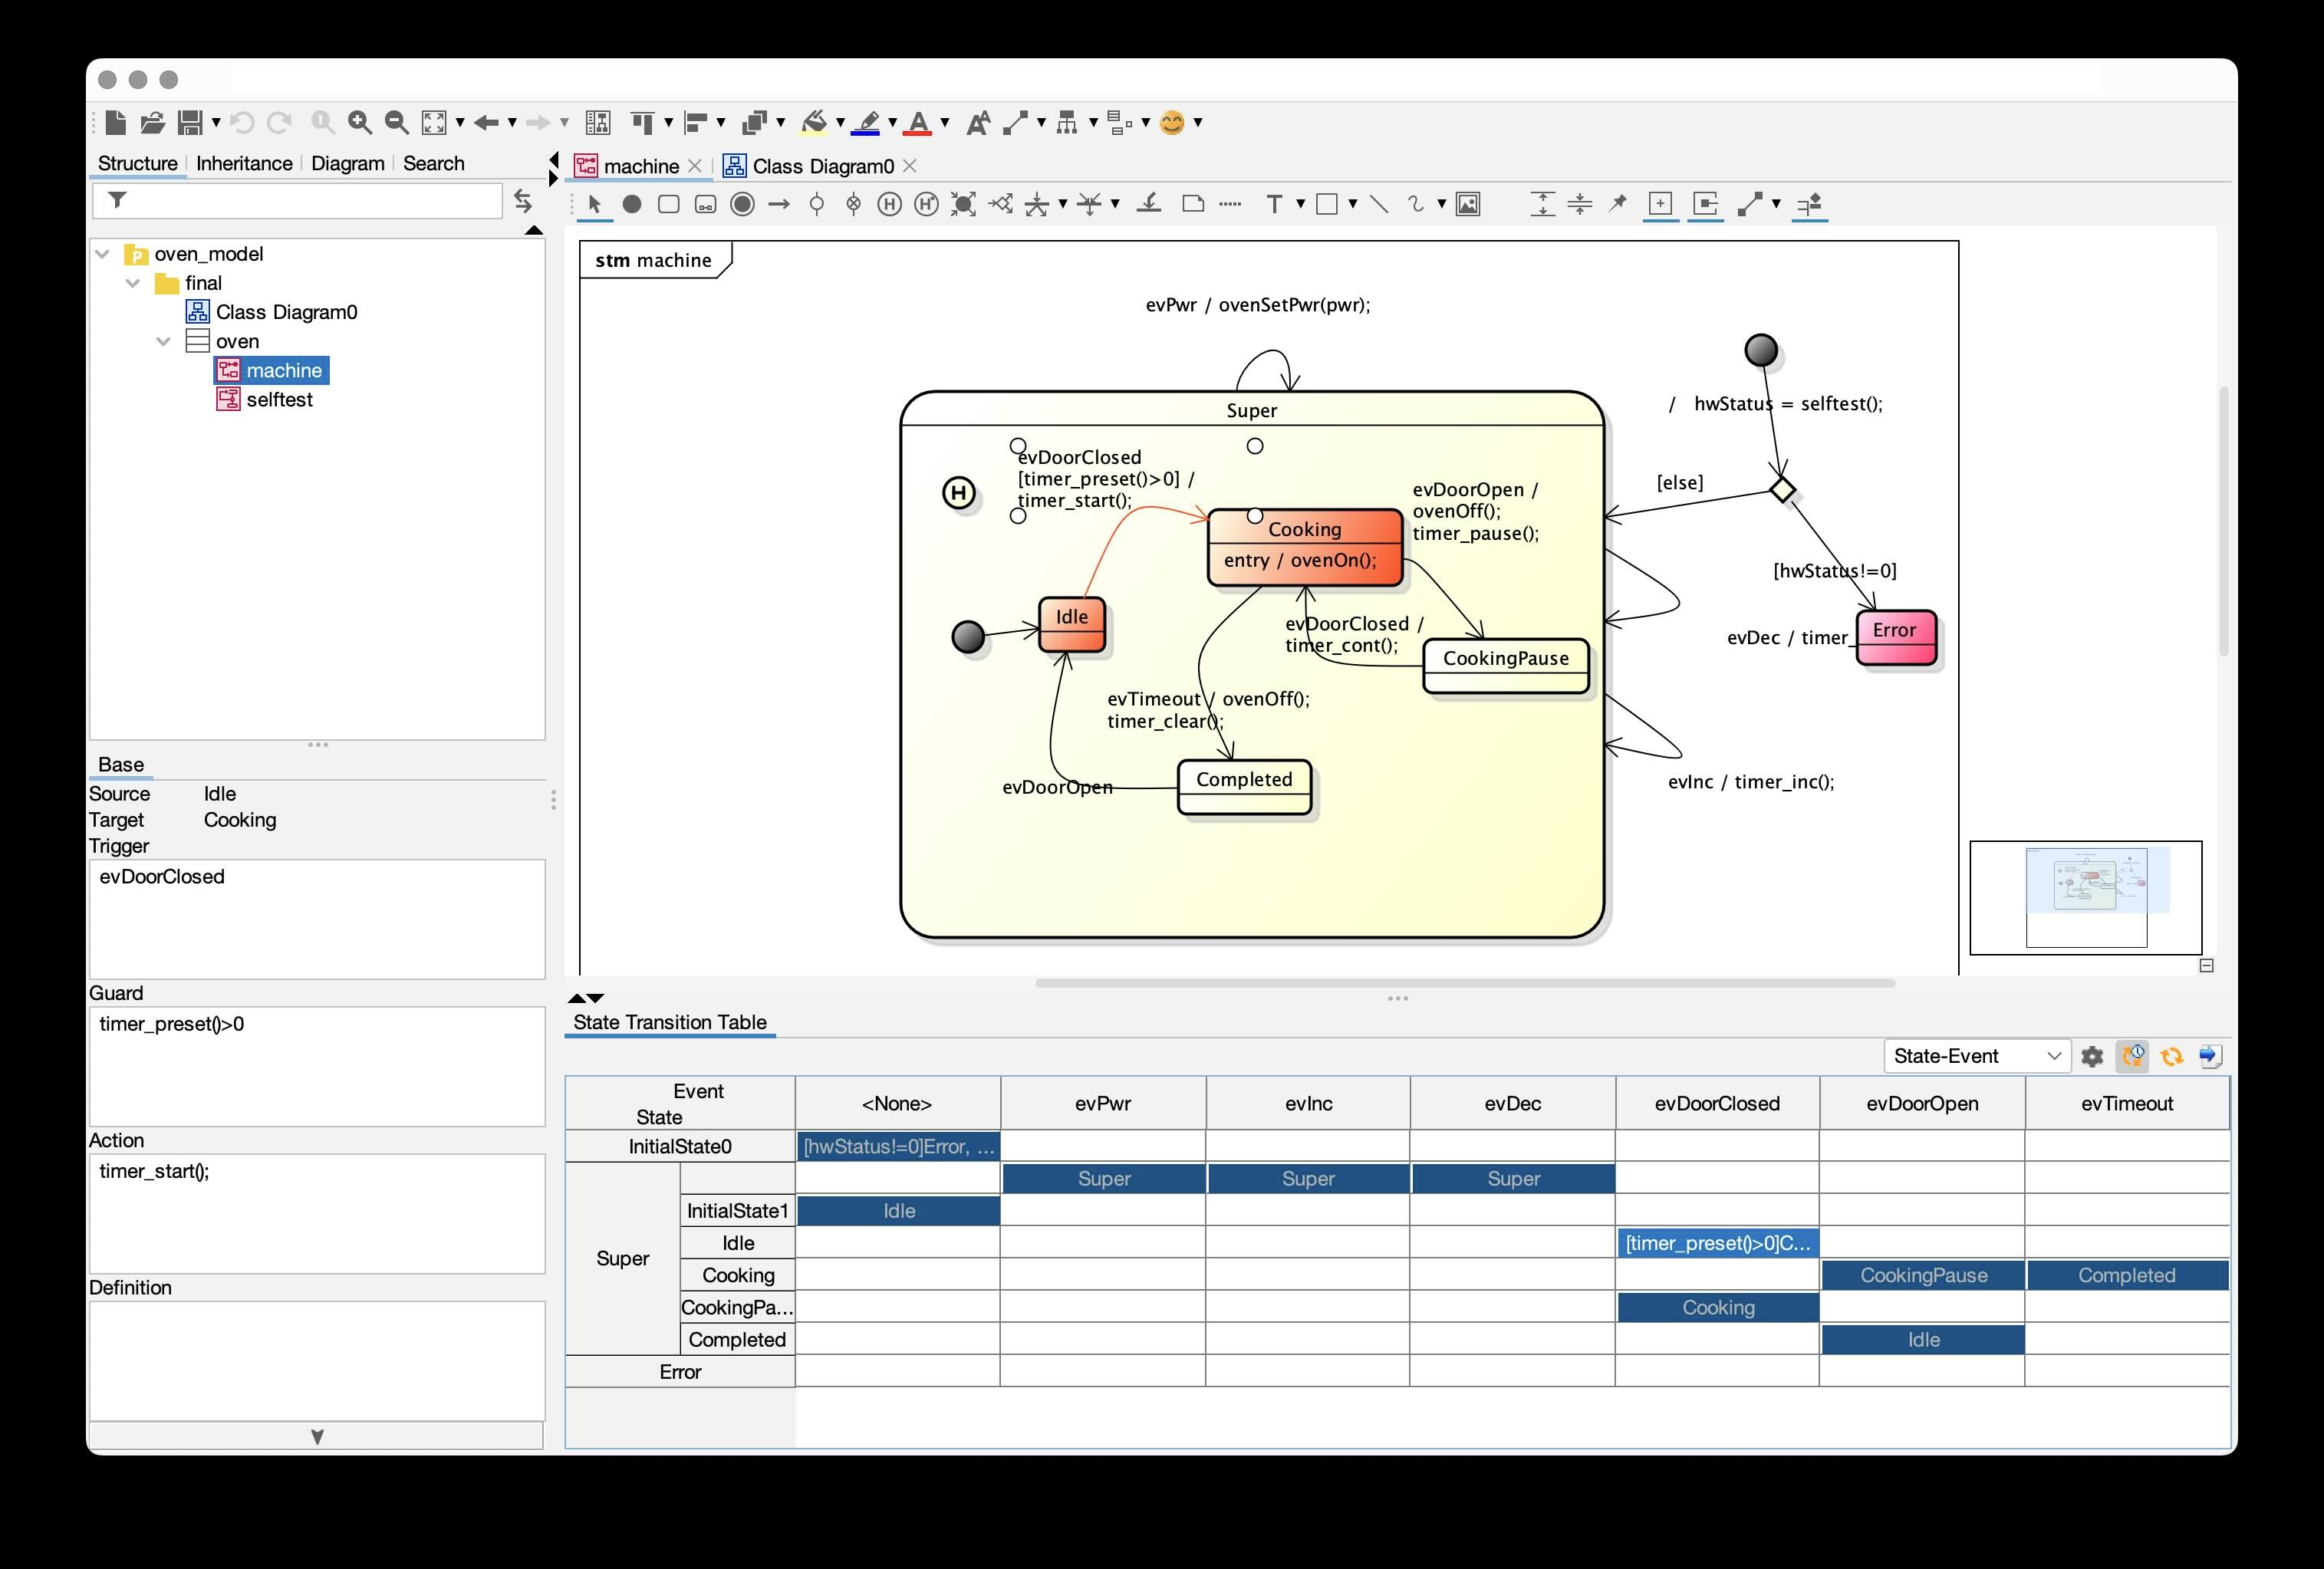Toggle the underlined plus-box mode button

click(1660, 204)
